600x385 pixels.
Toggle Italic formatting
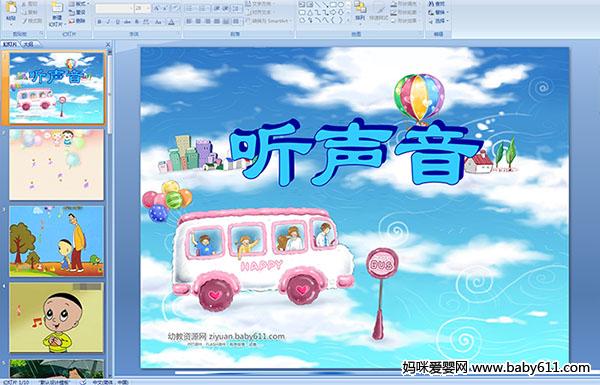point(108,22)
